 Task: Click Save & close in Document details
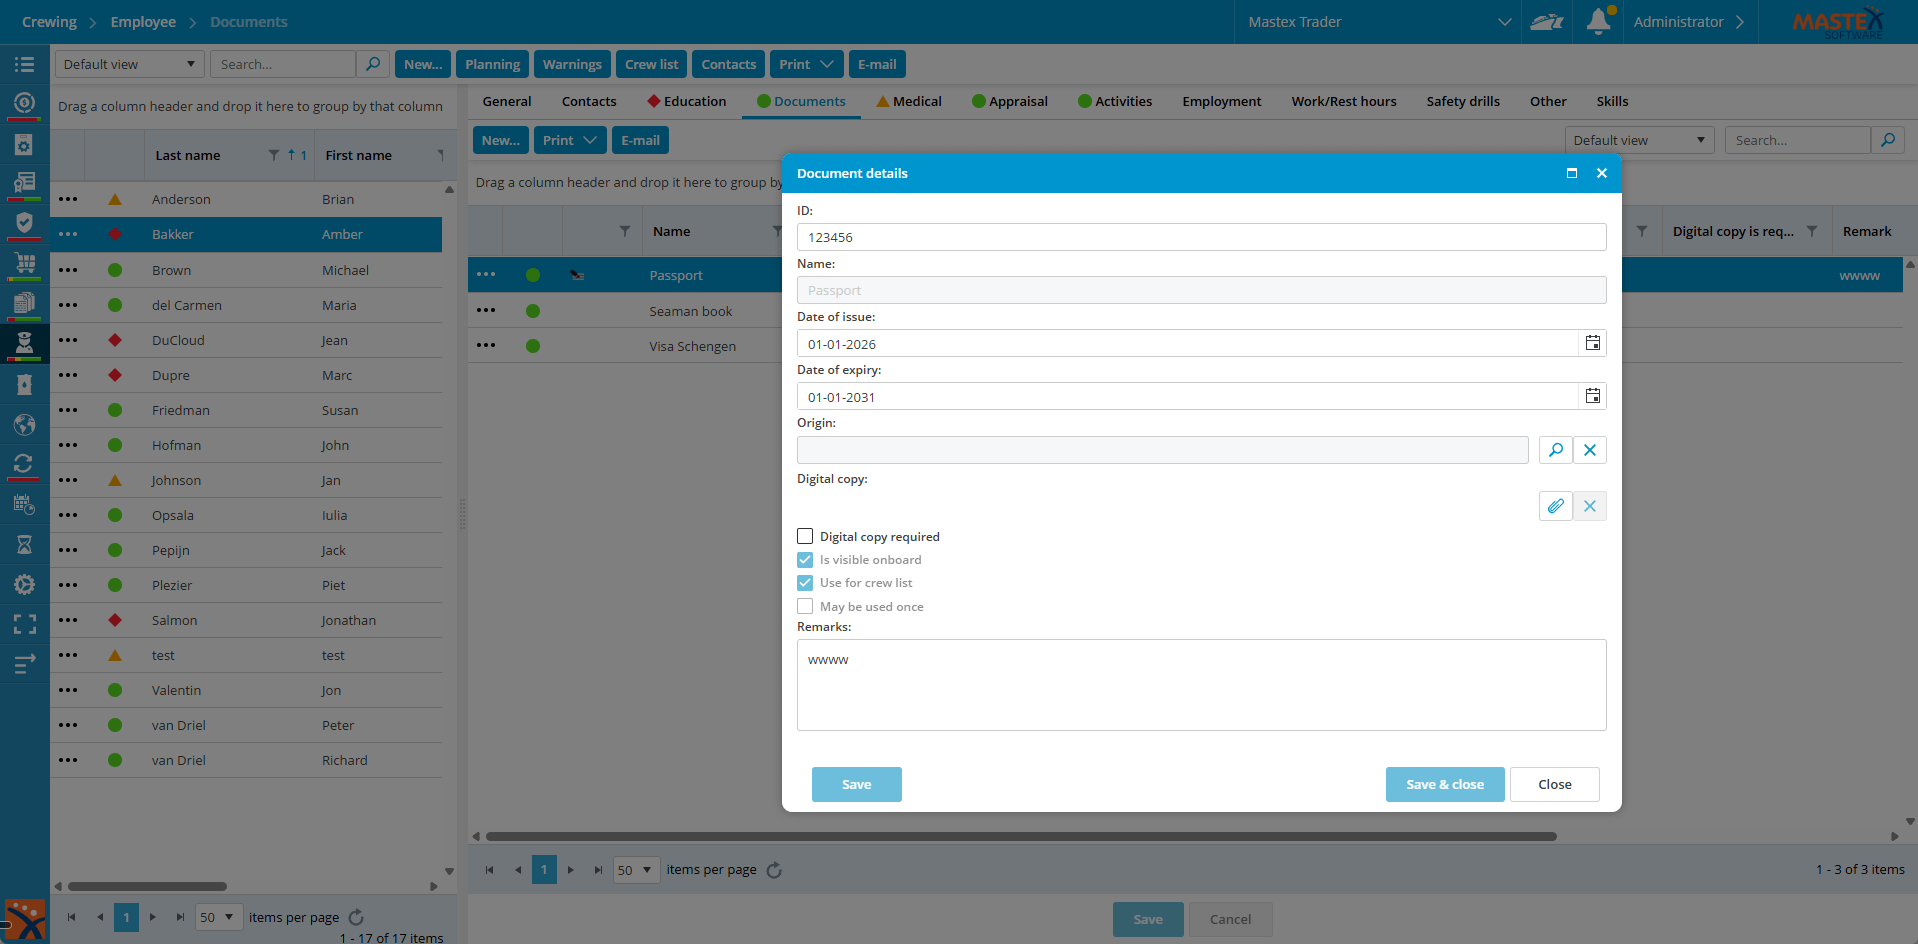click(1444, 784)
